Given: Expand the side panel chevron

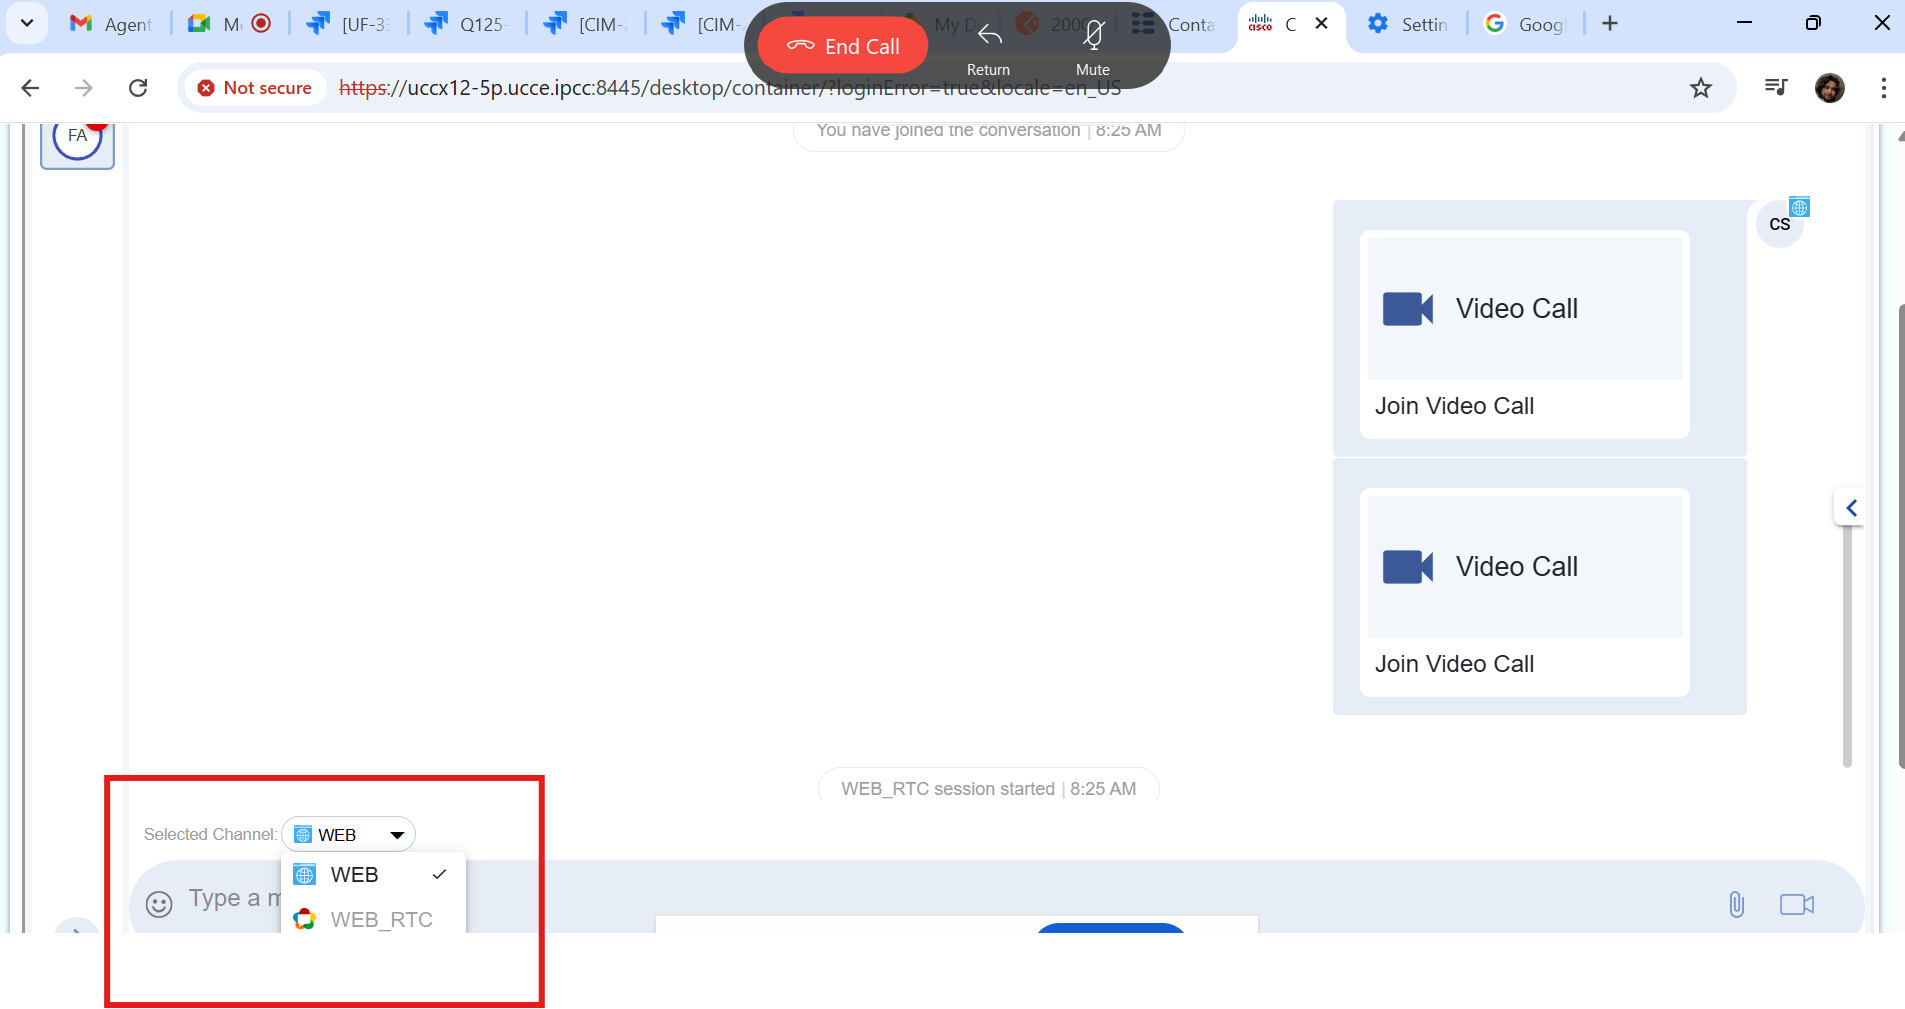Looking at the screenshot, I should point(1851,508).
